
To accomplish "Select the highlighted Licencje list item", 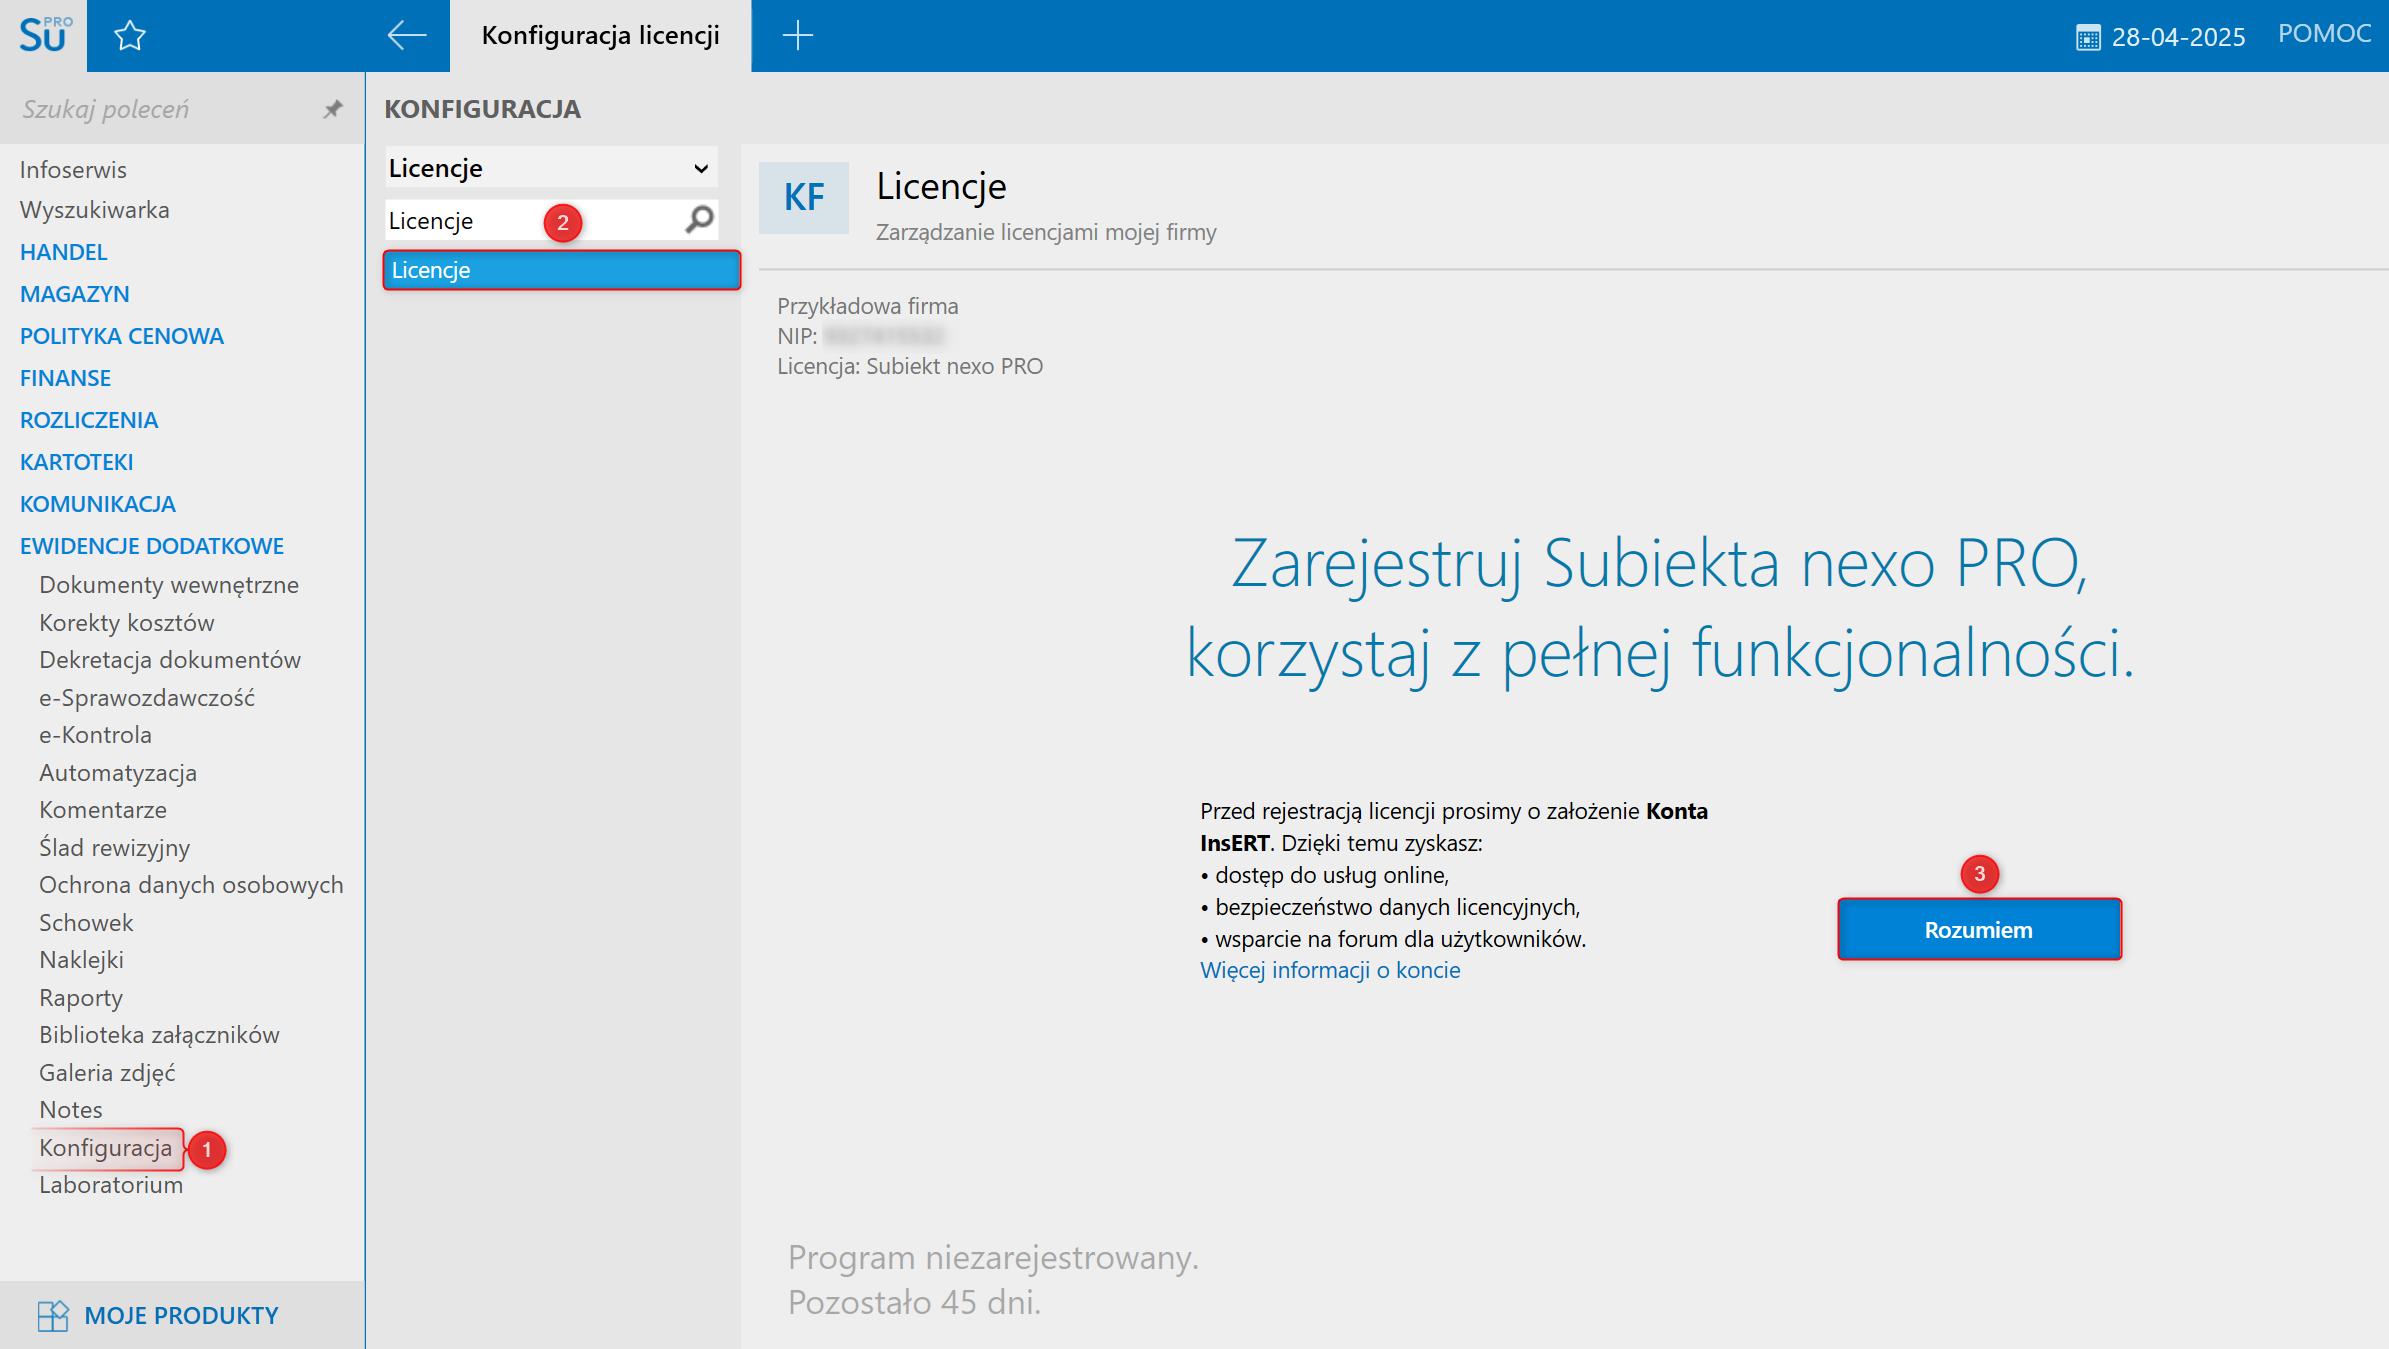I will click(x=561, y=270).
